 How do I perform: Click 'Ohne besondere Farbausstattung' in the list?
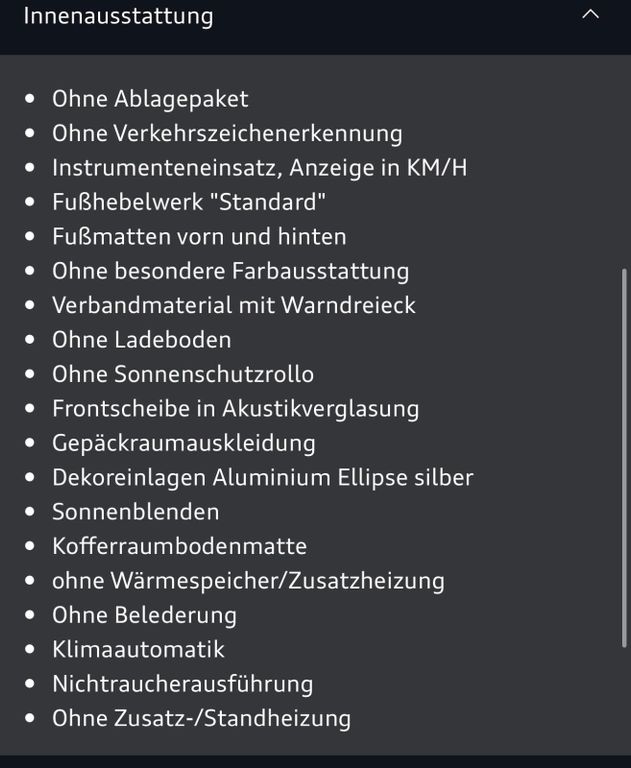pos(230,271)
